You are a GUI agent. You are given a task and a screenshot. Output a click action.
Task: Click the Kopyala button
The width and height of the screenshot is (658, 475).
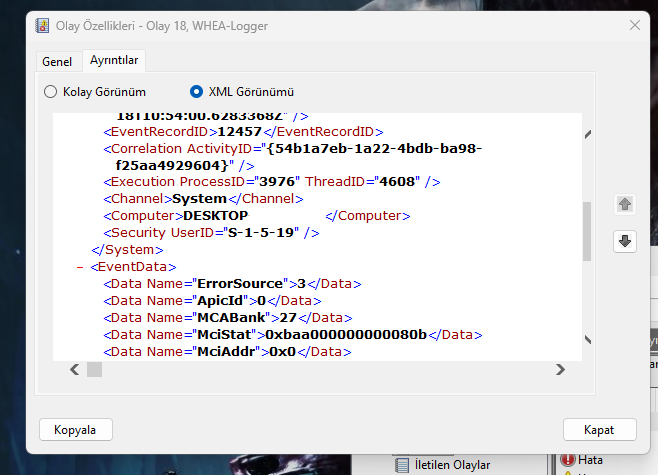tap(76, 430)
